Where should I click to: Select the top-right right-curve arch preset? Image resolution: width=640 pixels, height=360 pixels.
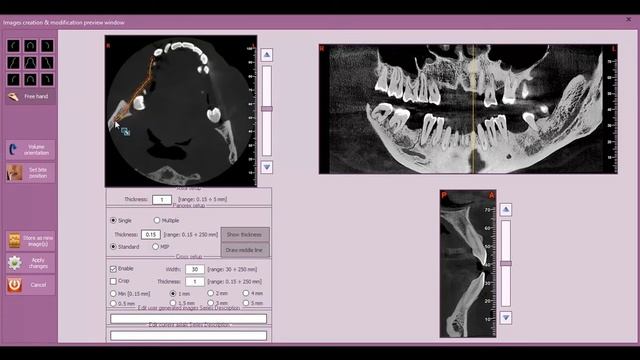click(47, 46)
